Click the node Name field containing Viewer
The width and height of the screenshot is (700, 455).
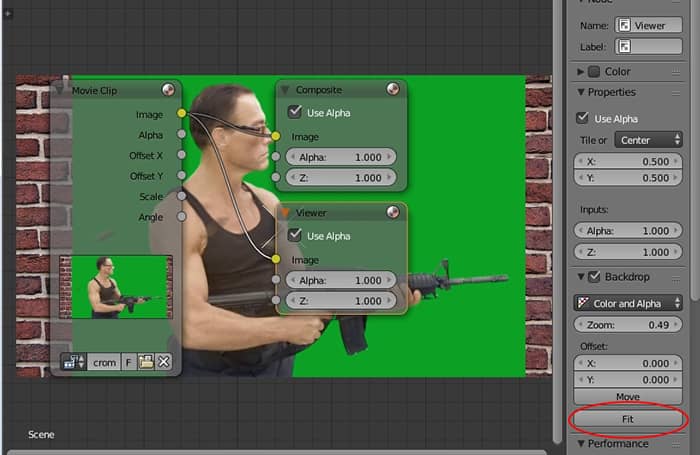point(648,25)
